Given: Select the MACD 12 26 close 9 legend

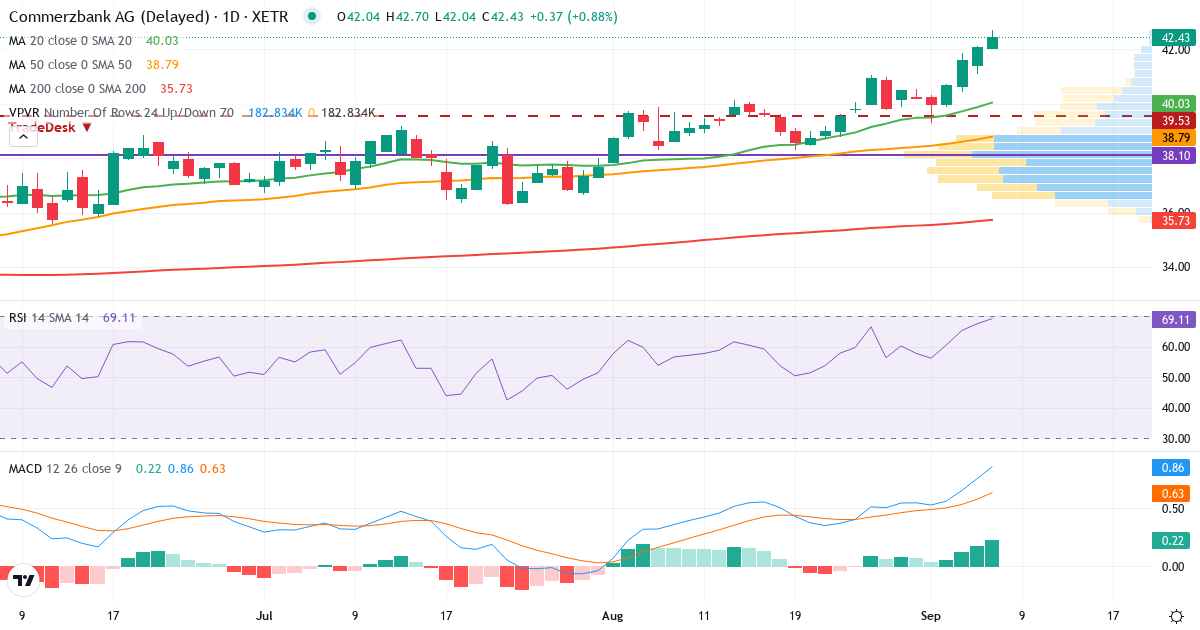Looking at the screenshot, I should (66, 468).
